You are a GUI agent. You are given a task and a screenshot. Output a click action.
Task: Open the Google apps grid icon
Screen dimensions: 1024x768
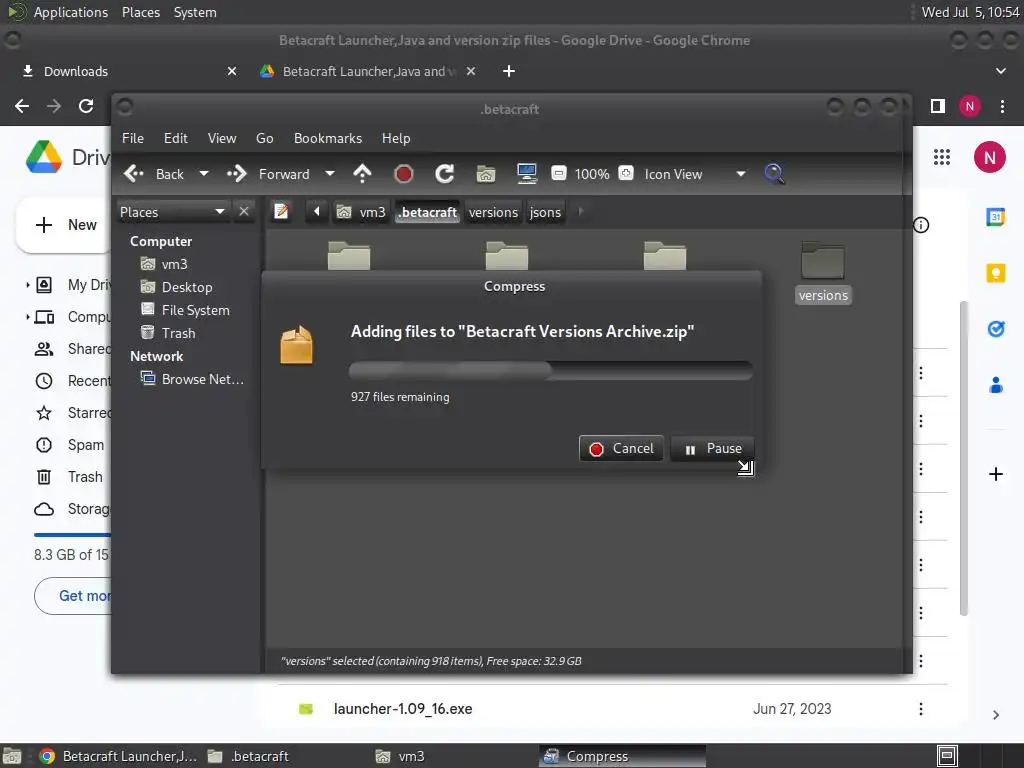[942, 157]
